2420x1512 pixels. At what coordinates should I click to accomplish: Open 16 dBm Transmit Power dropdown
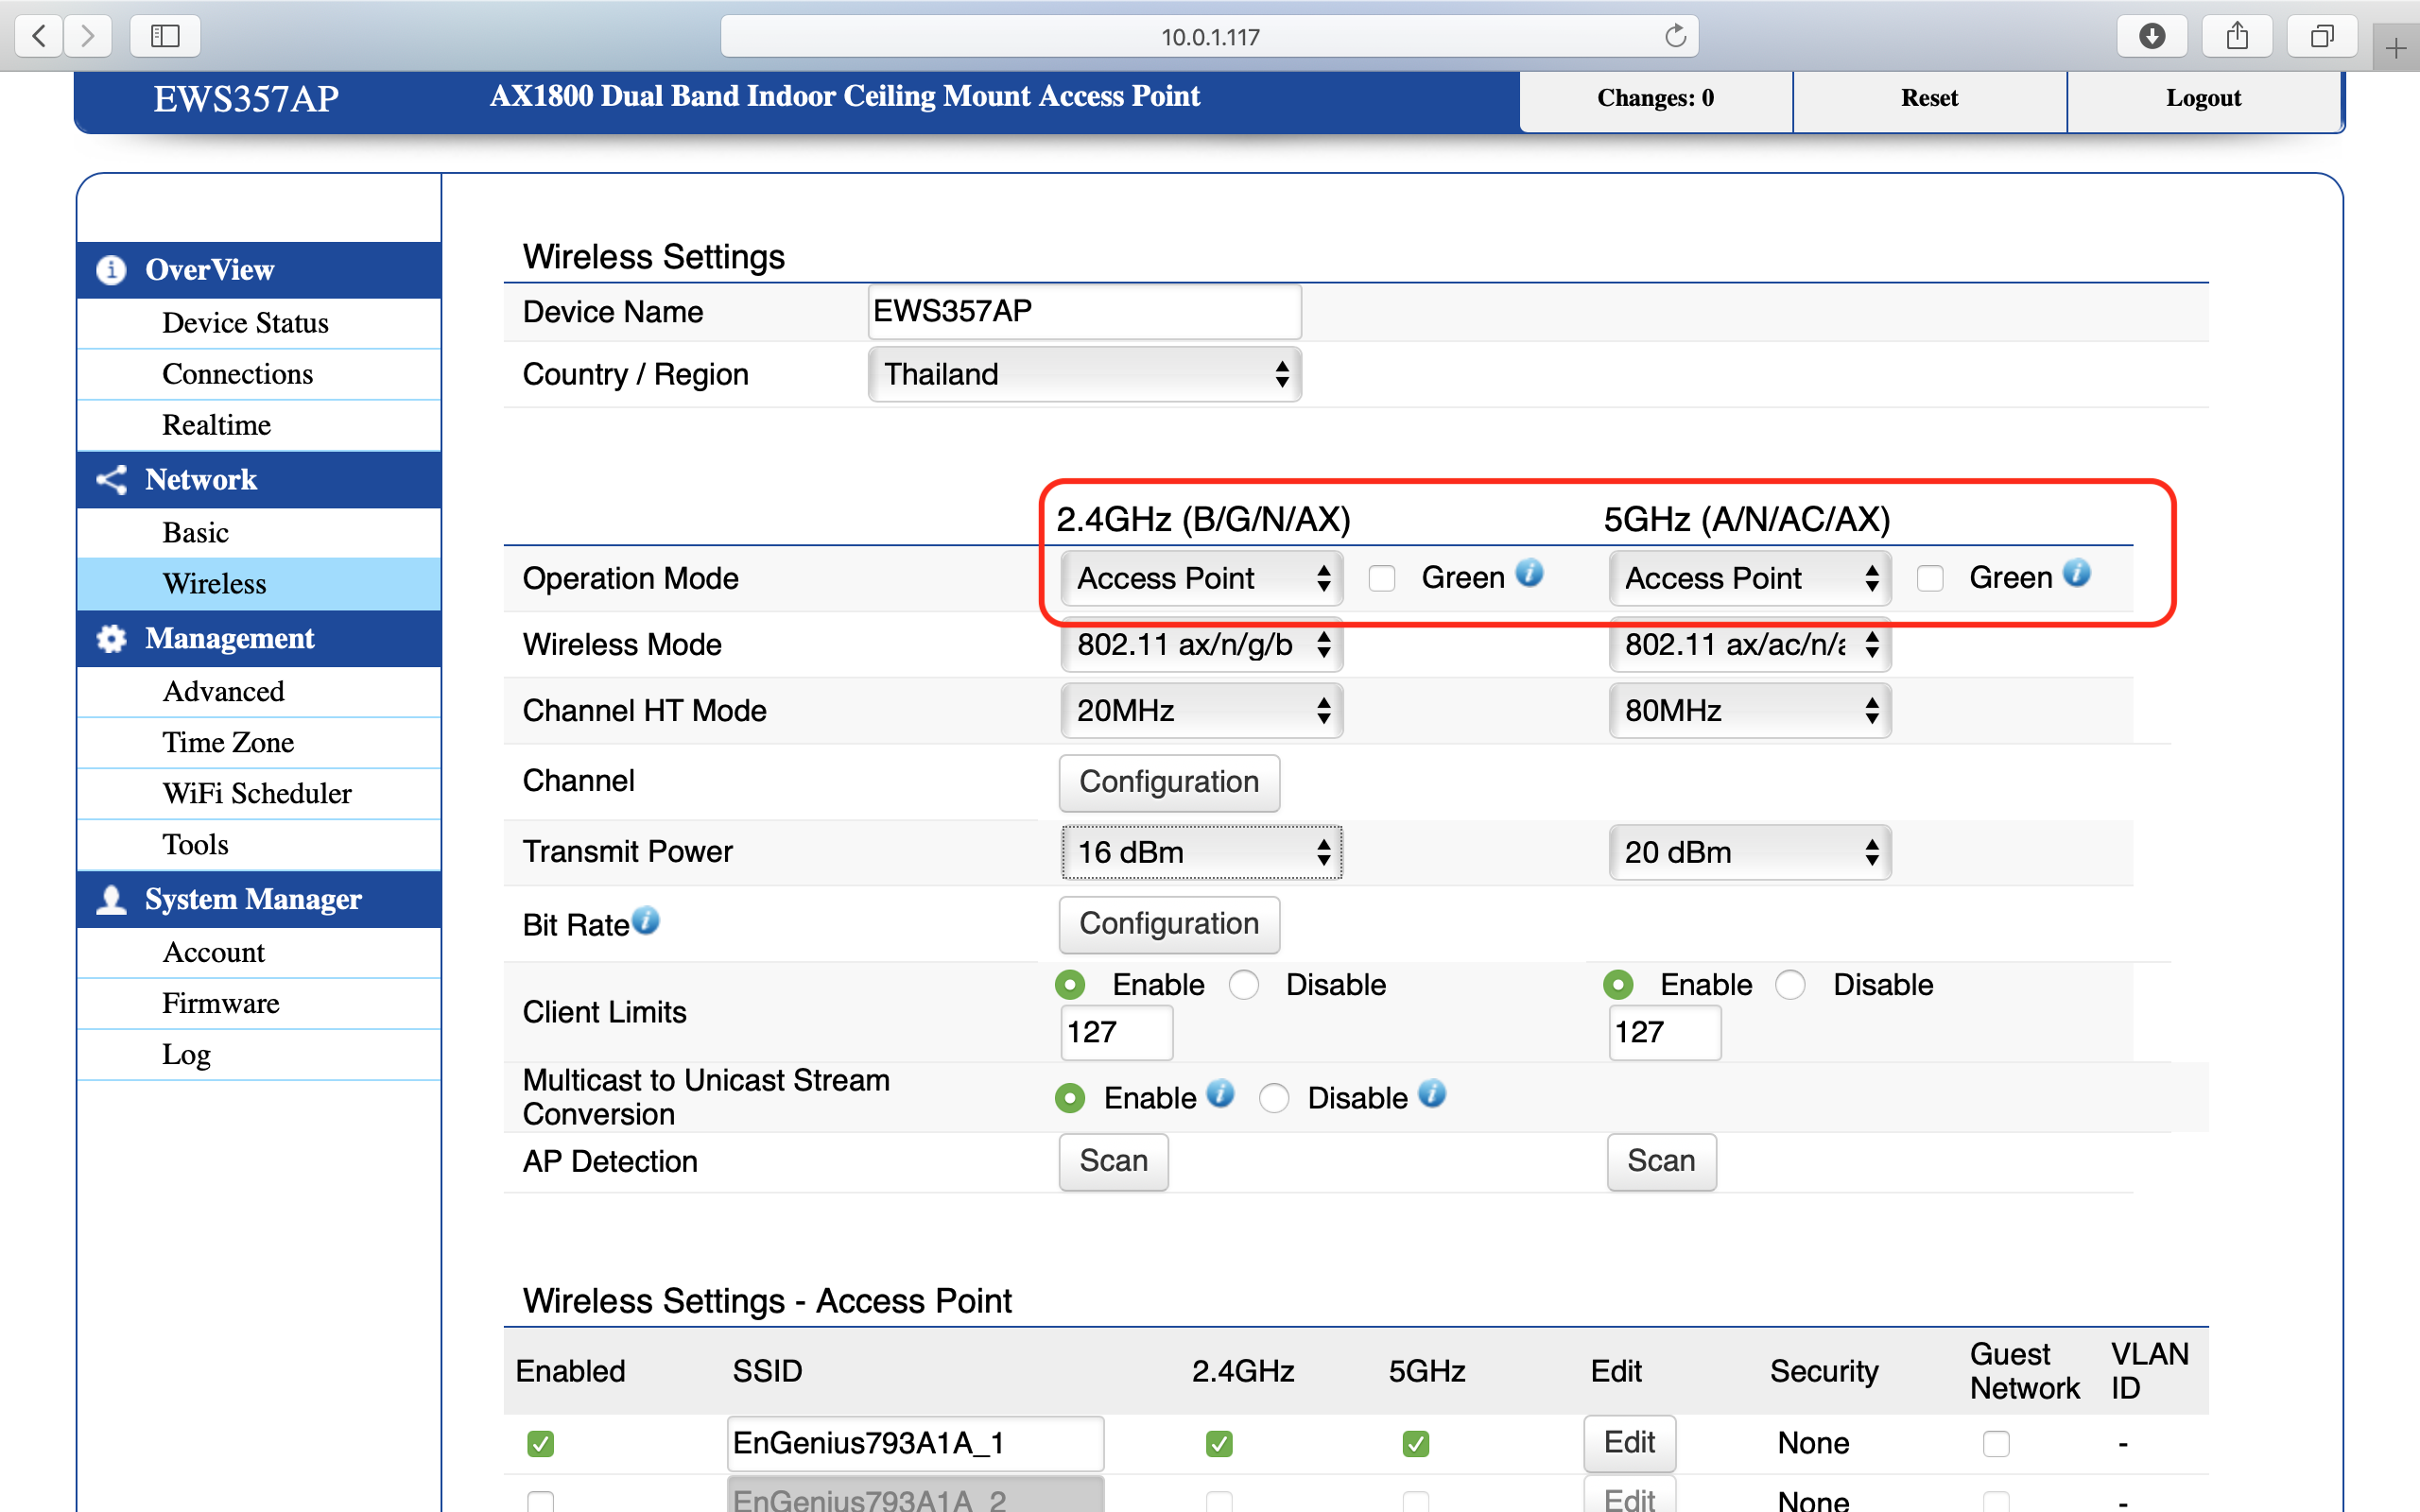[x=1201, y=852]
